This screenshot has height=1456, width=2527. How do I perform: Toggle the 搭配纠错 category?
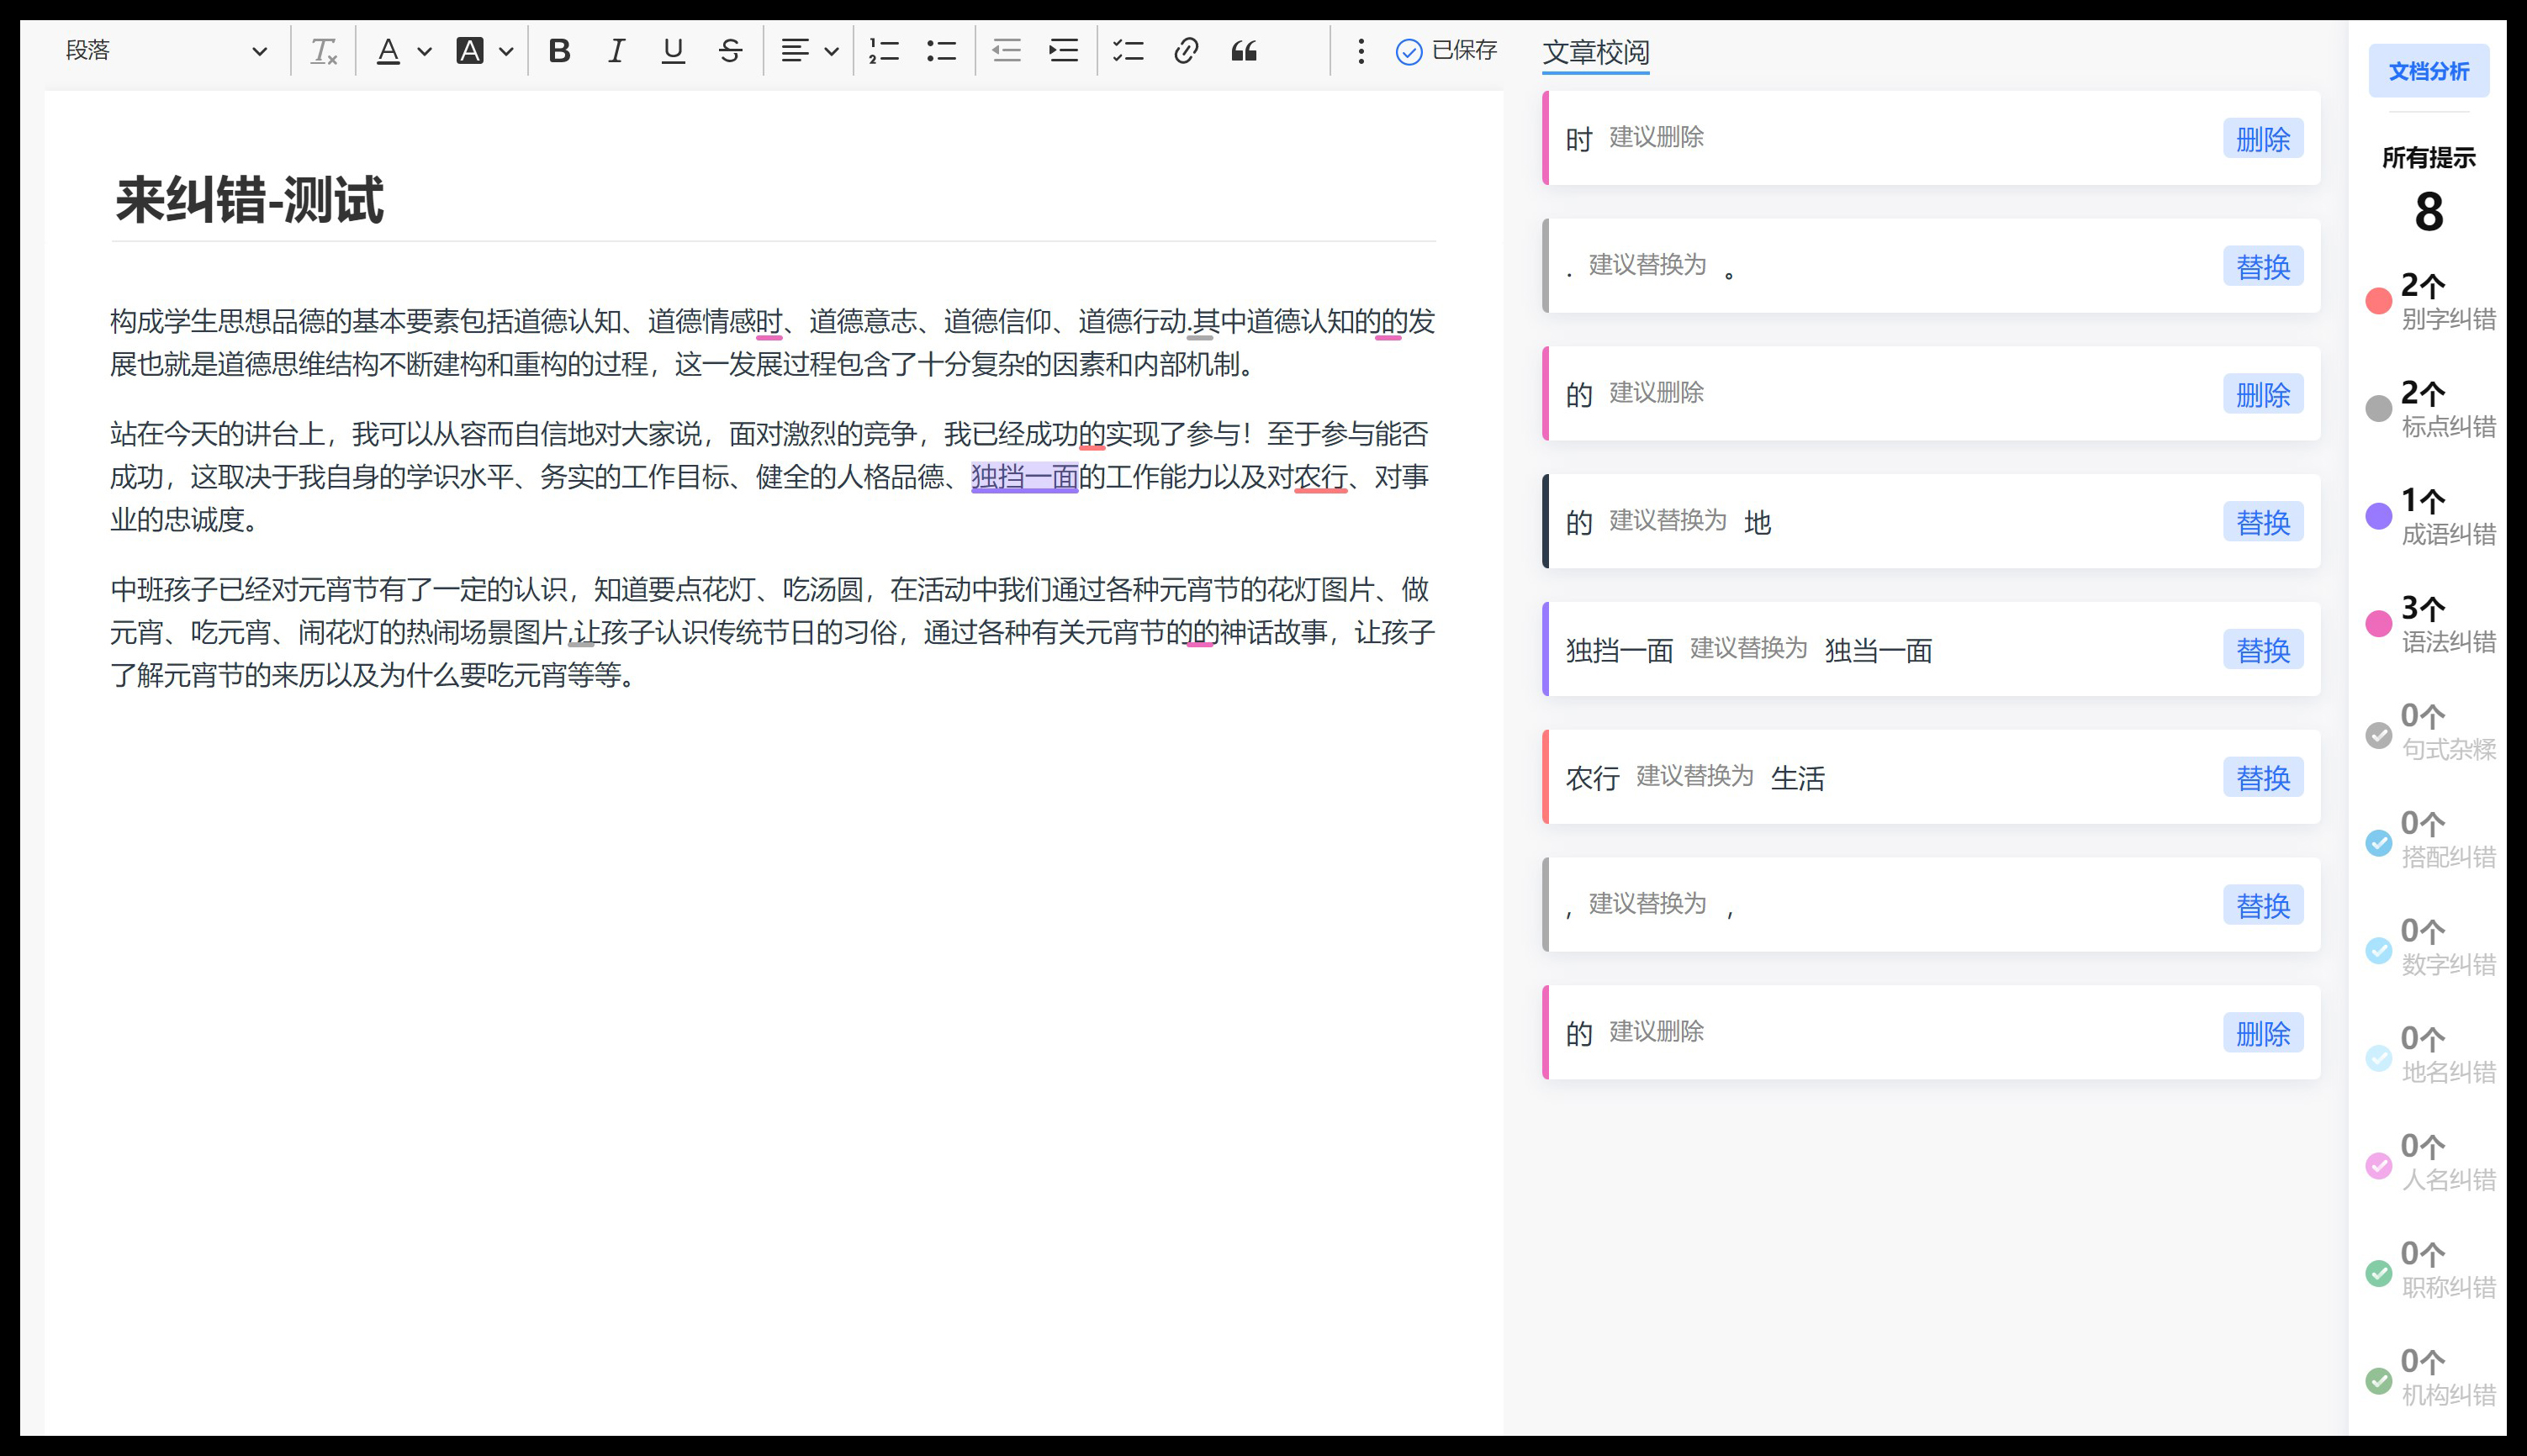click(x=2431, y=839)
